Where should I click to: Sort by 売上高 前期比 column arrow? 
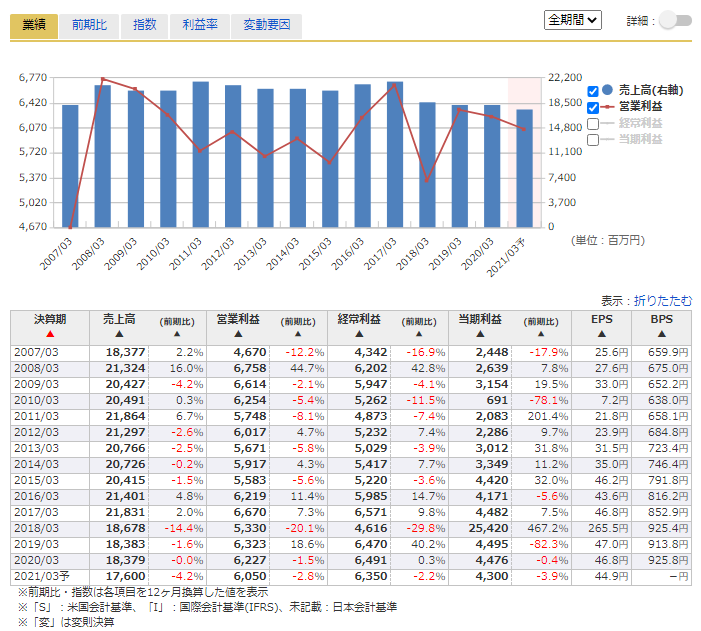pyautogui.click(x=176, y=334)
